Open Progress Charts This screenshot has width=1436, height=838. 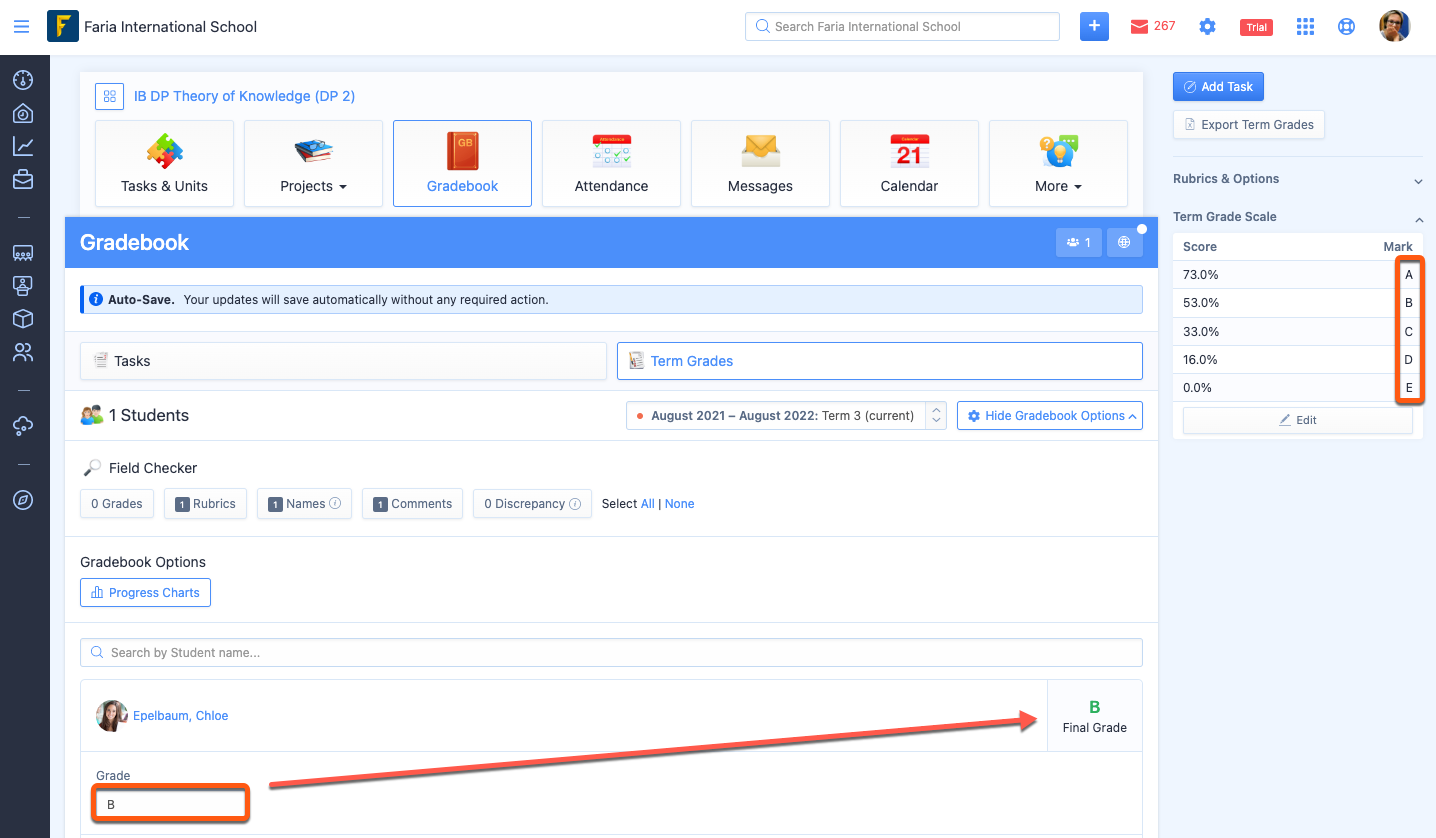click(145, 593)
